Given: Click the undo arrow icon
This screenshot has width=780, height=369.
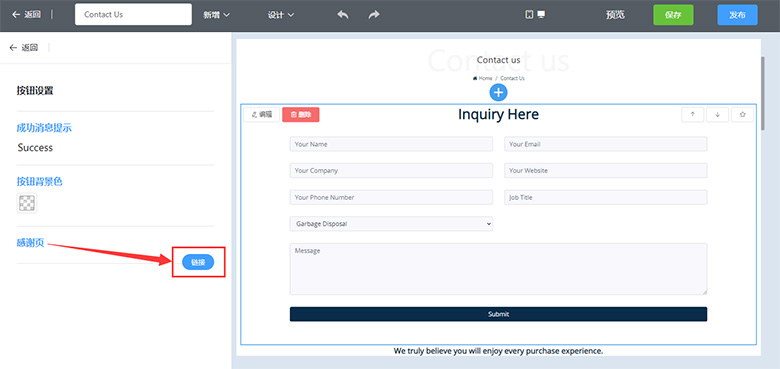Looking at the screenshot, I should point(343,14).
